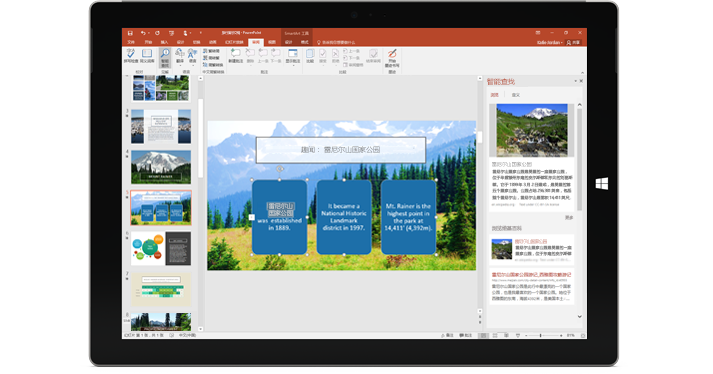Redo the action in quick access toolbar

pos(157,33)
